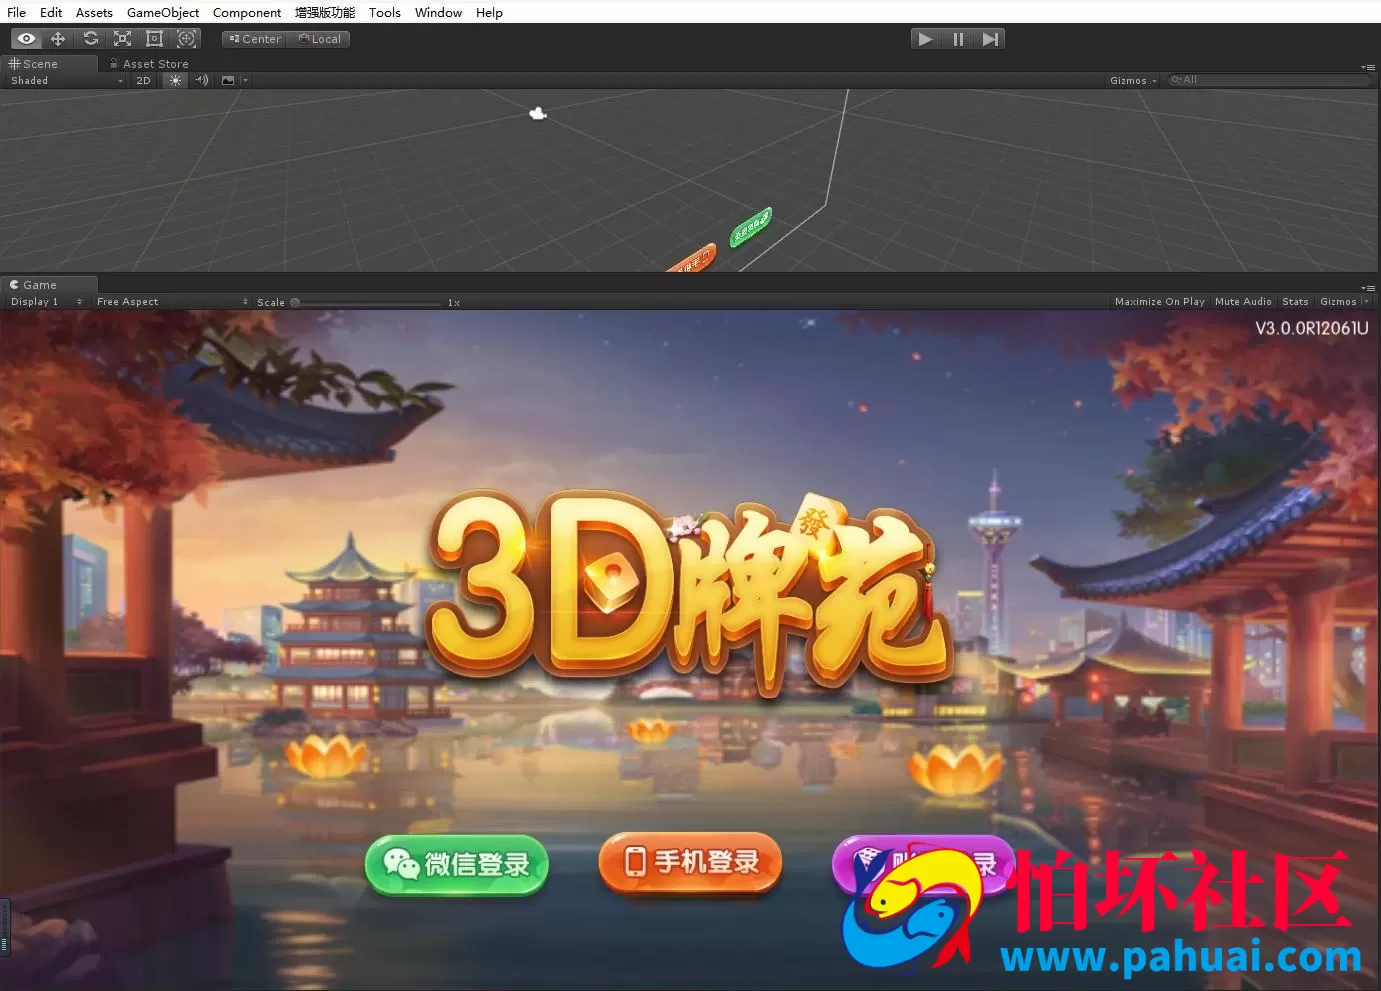Select the Rotate tool
1381x991 pixels.
(x=90, y=39)
